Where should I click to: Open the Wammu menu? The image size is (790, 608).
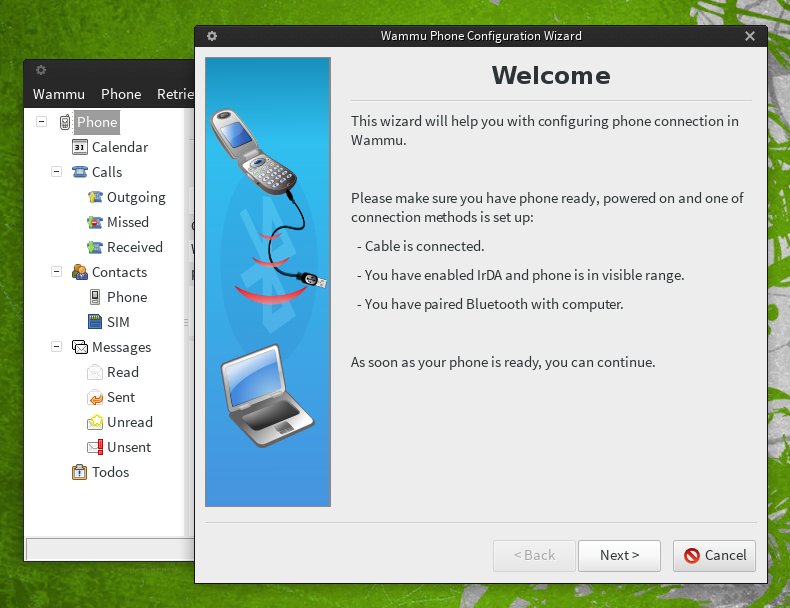click(x=59, y=94)
